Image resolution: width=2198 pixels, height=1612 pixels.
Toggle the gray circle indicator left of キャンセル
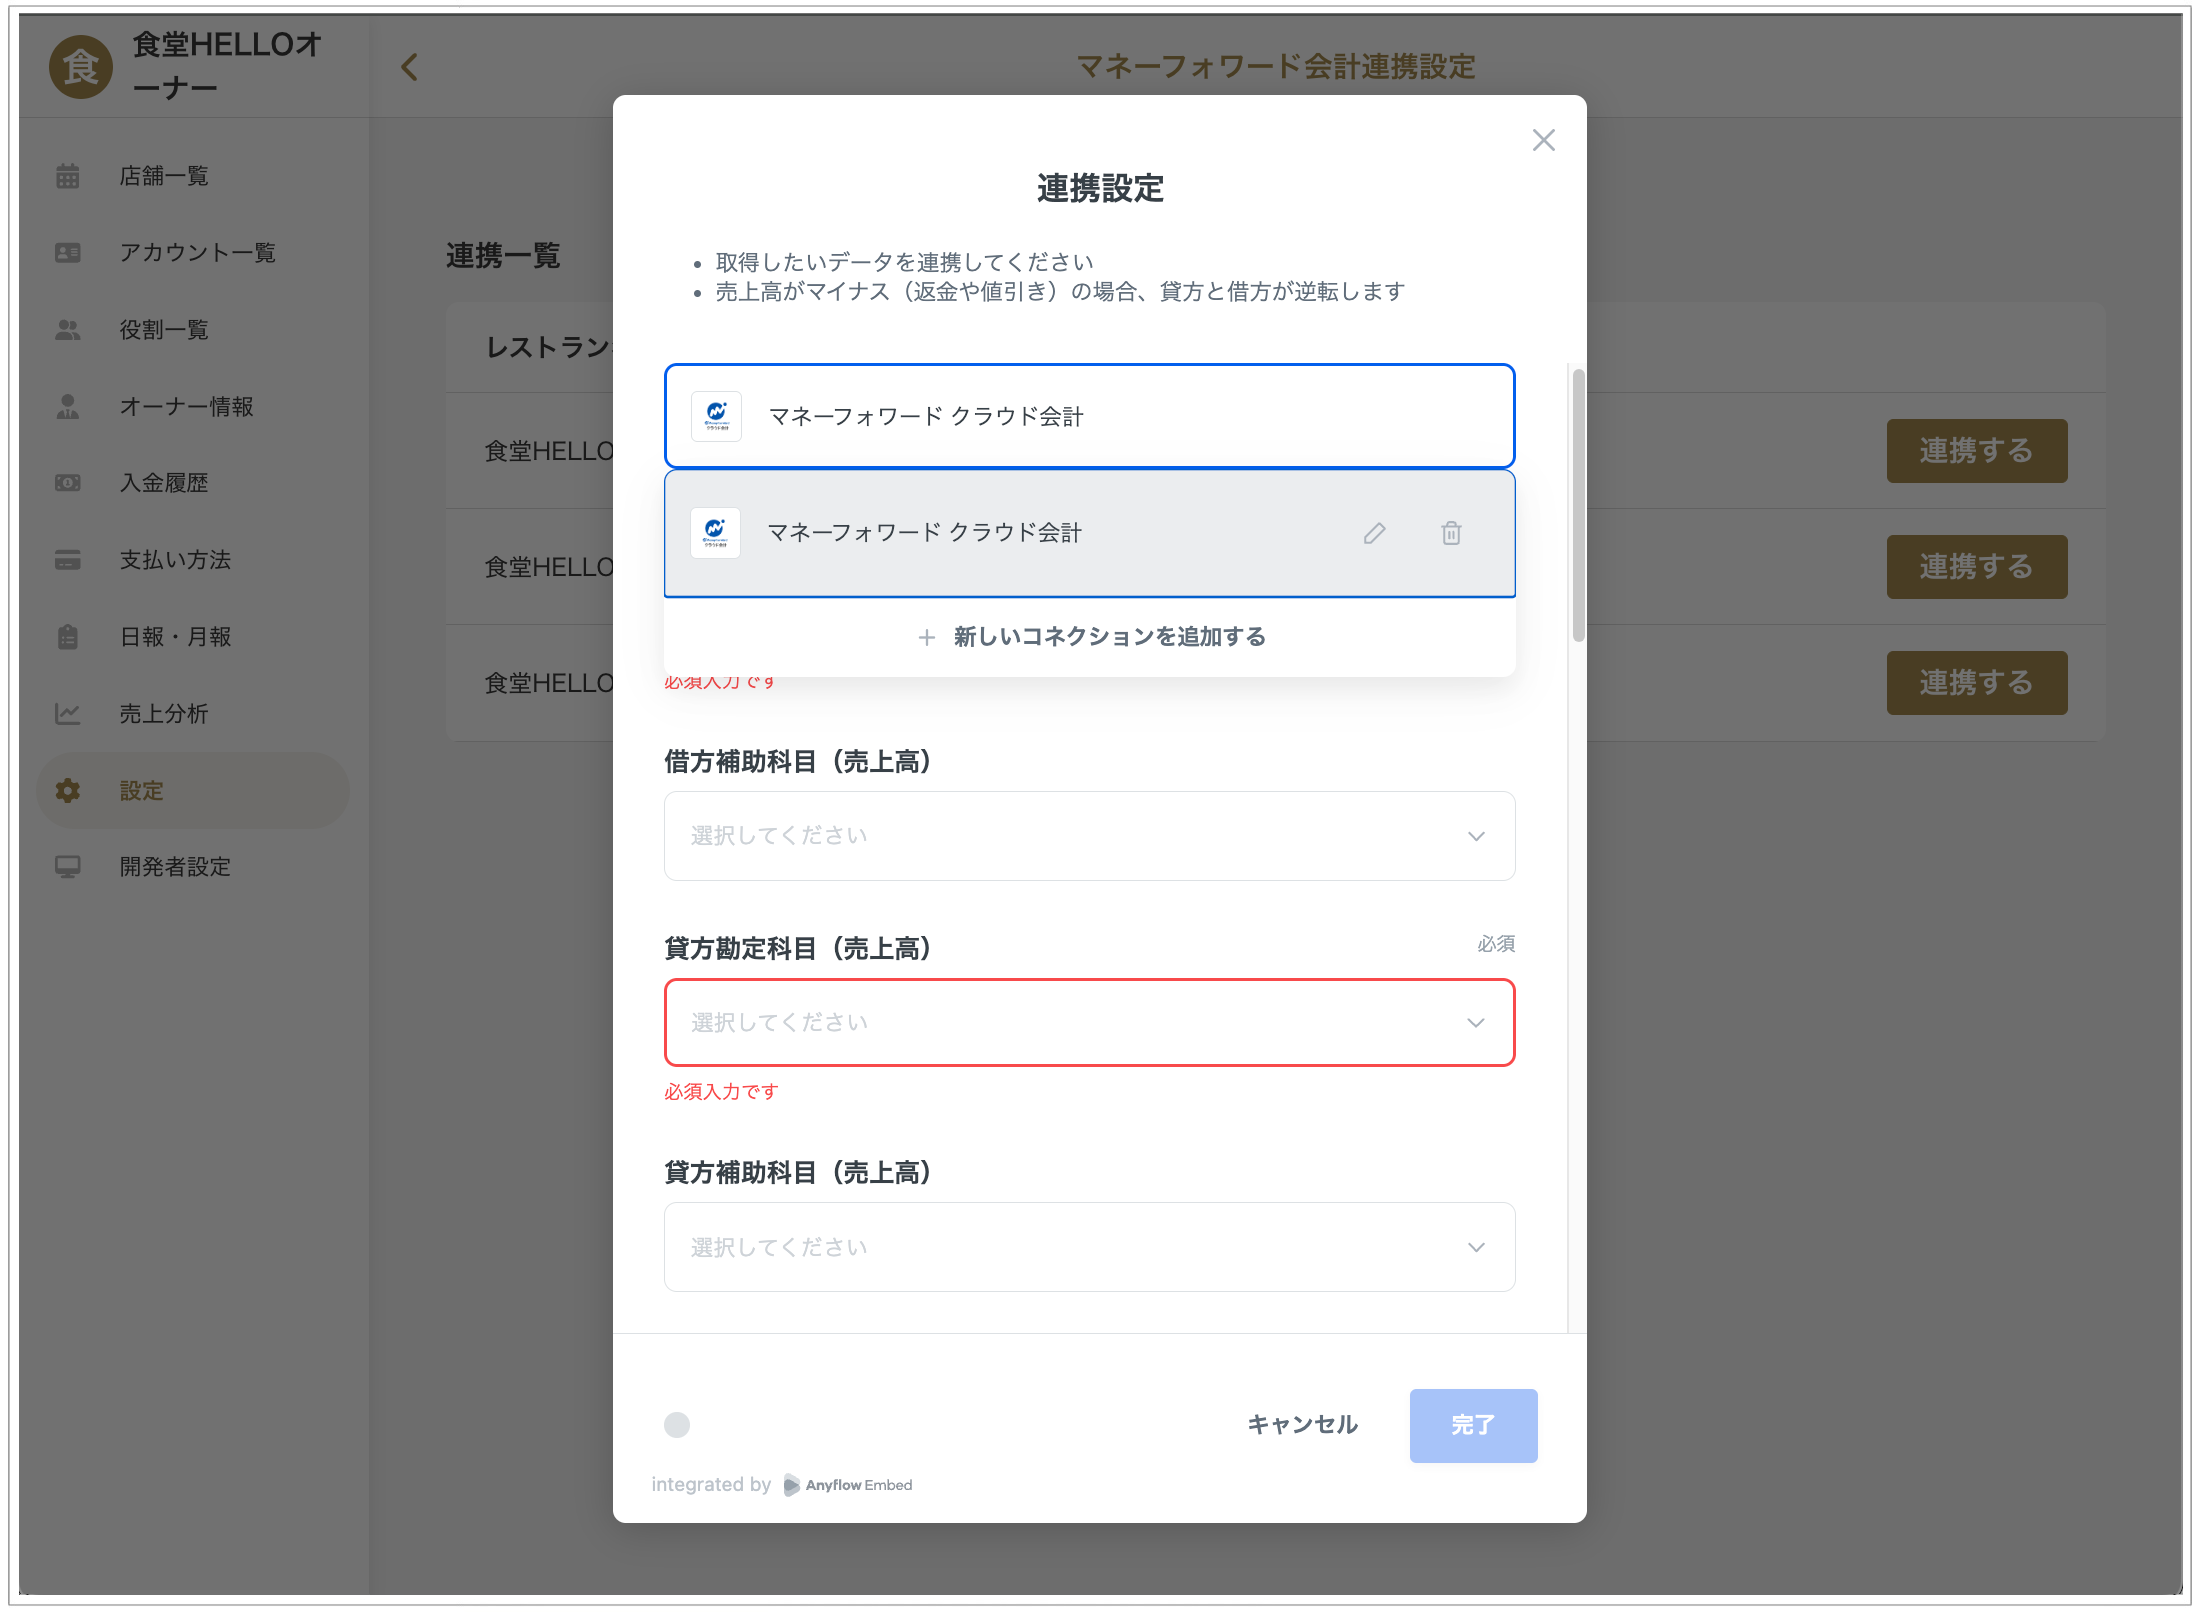677,1424
